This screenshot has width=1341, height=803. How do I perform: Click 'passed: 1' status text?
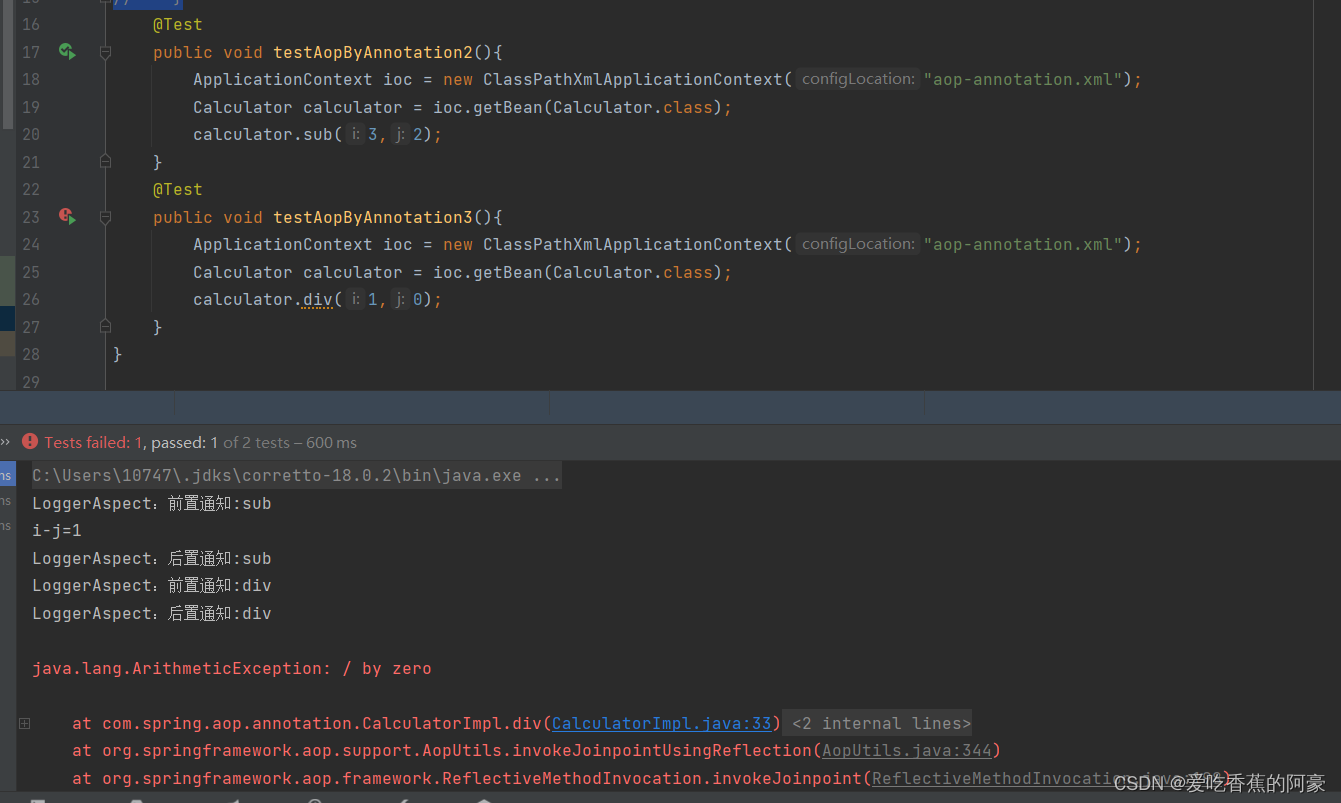click(x=185, y=442)
